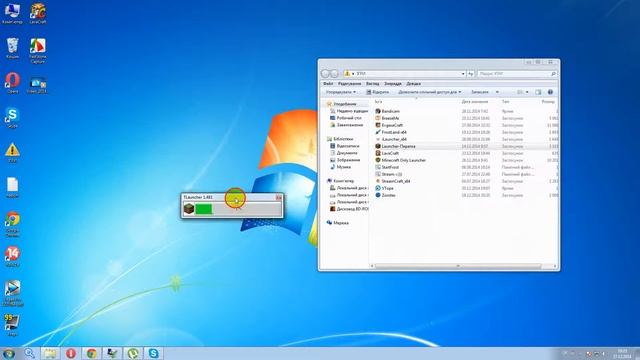Open Завантаження in the navigation pane

click(346, 125)
